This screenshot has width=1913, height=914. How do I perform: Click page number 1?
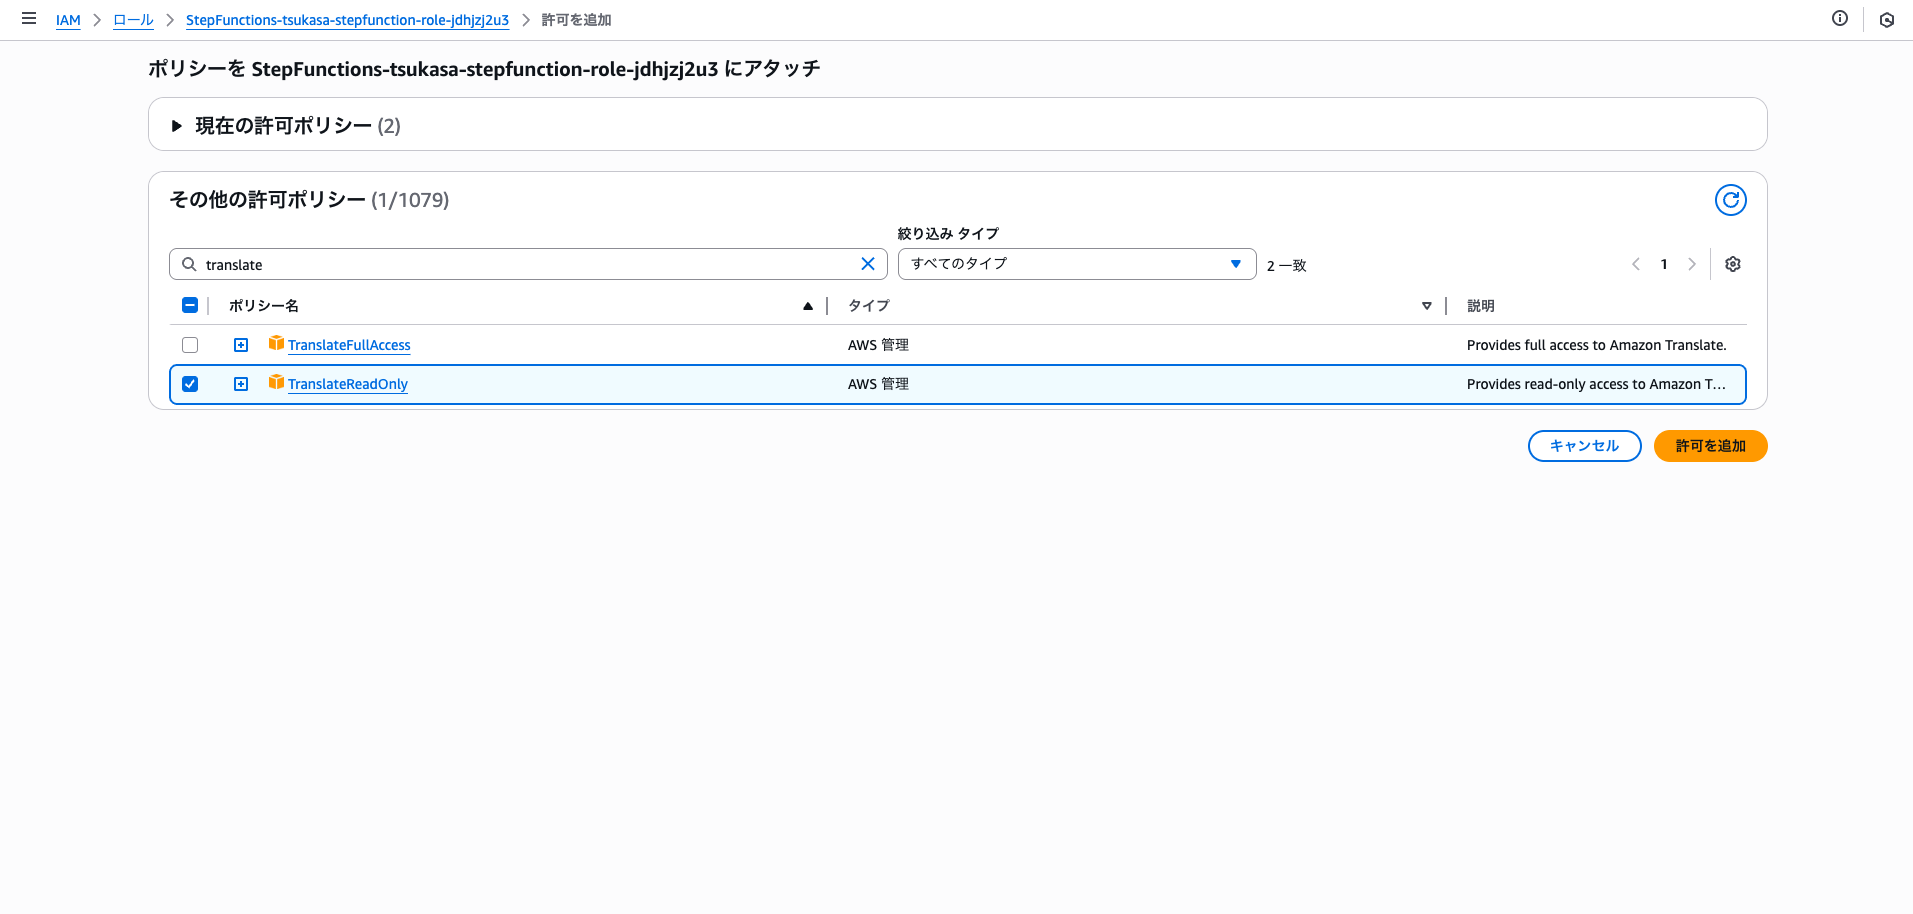click(1664, 264)
